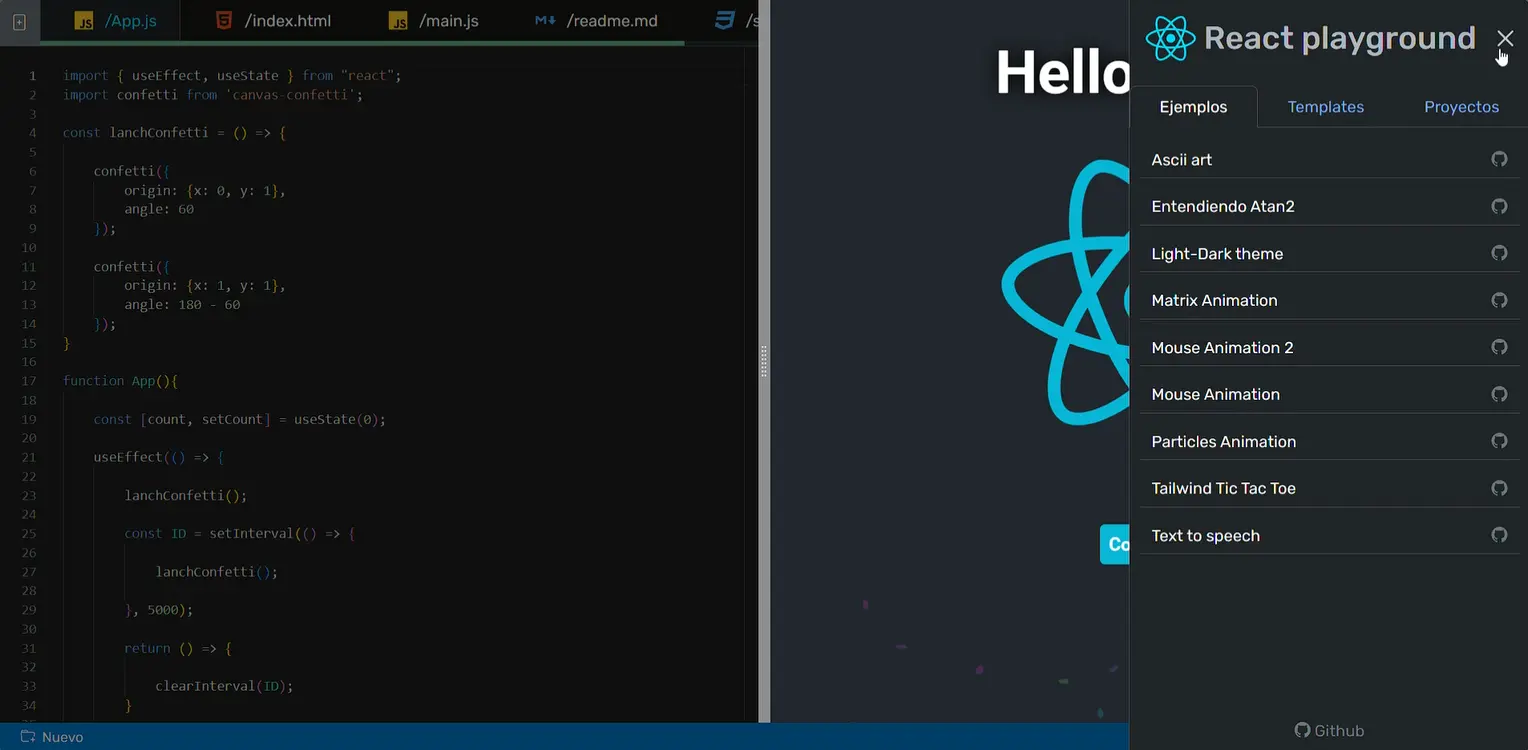Open the Proyectos tab
The height and width of the screenshot is (750, 1528).
click(1461, 106)
